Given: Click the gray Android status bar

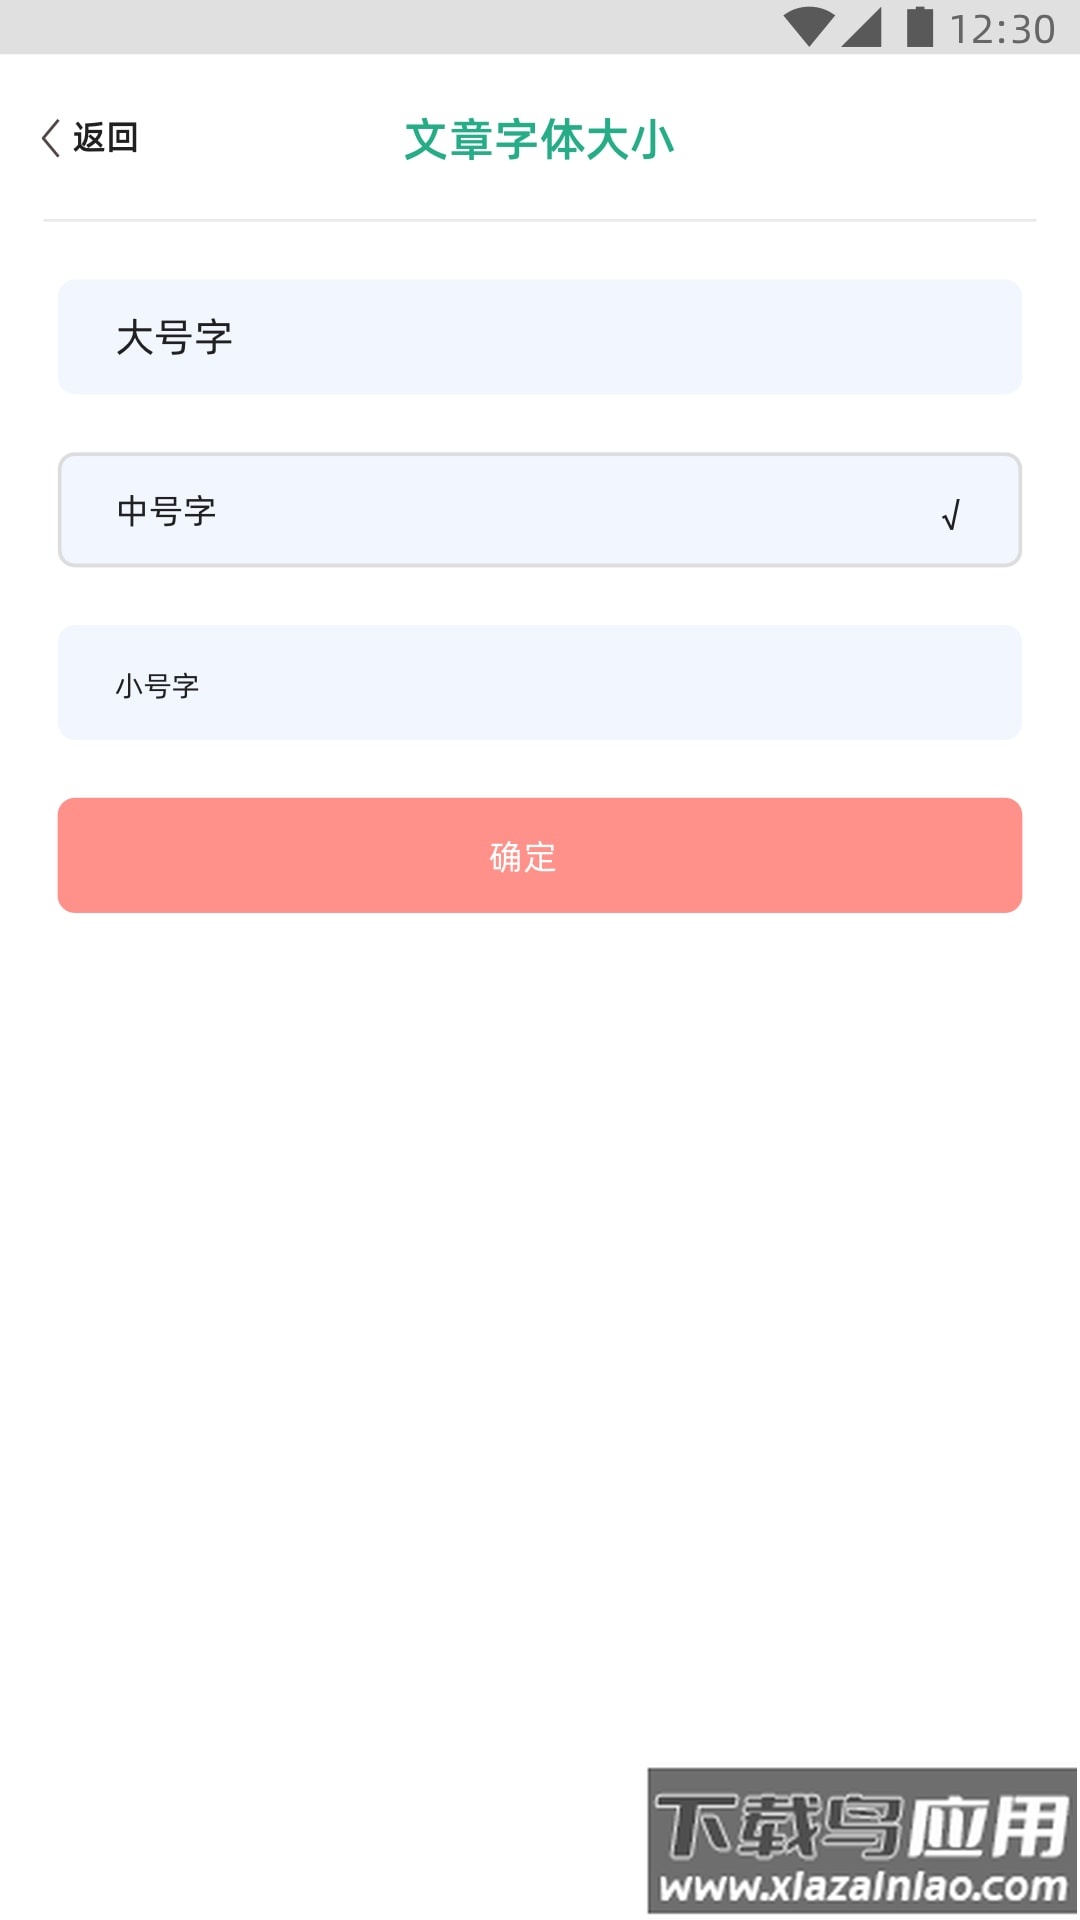Looking at the screenshot, I should click(400, 27).
